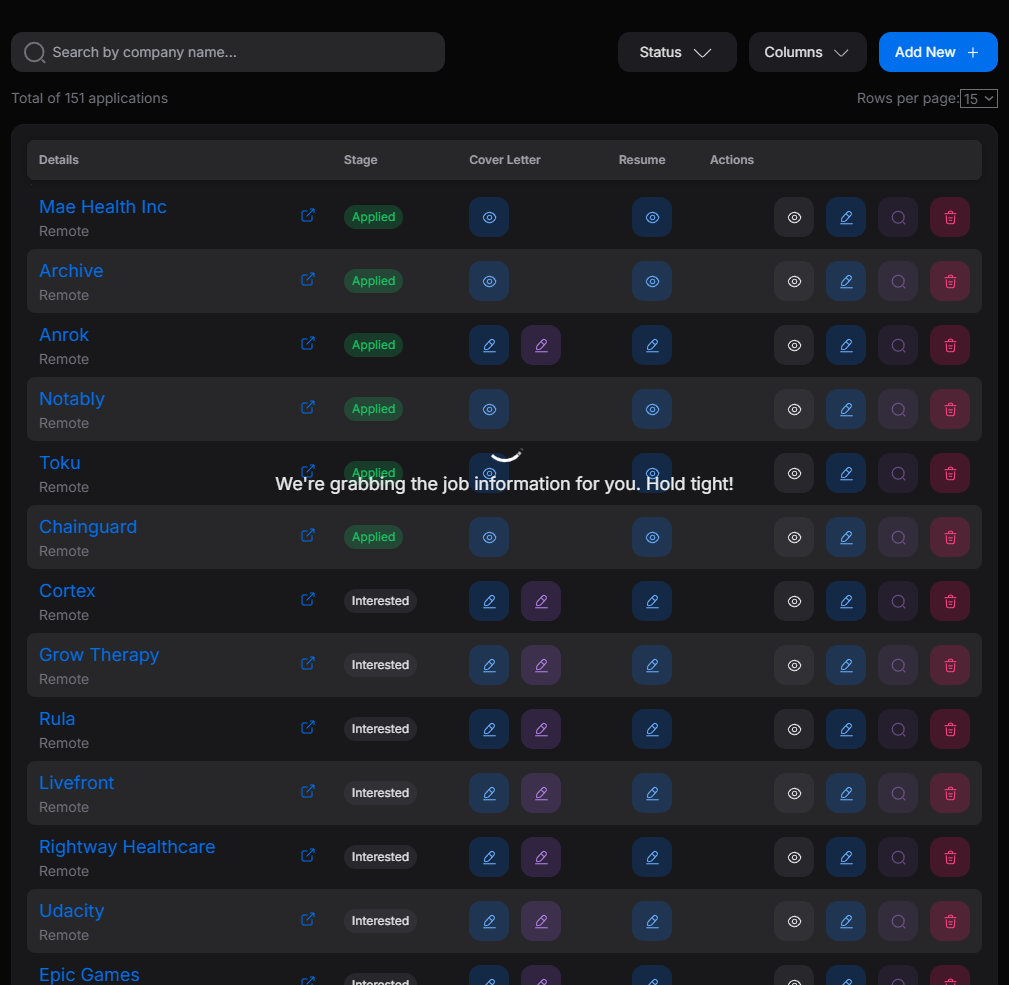Image resolution: width=1009 pixels, height=985 pixels.
Task: View Mae Health Inc cover letter
Action: [489, 217]
